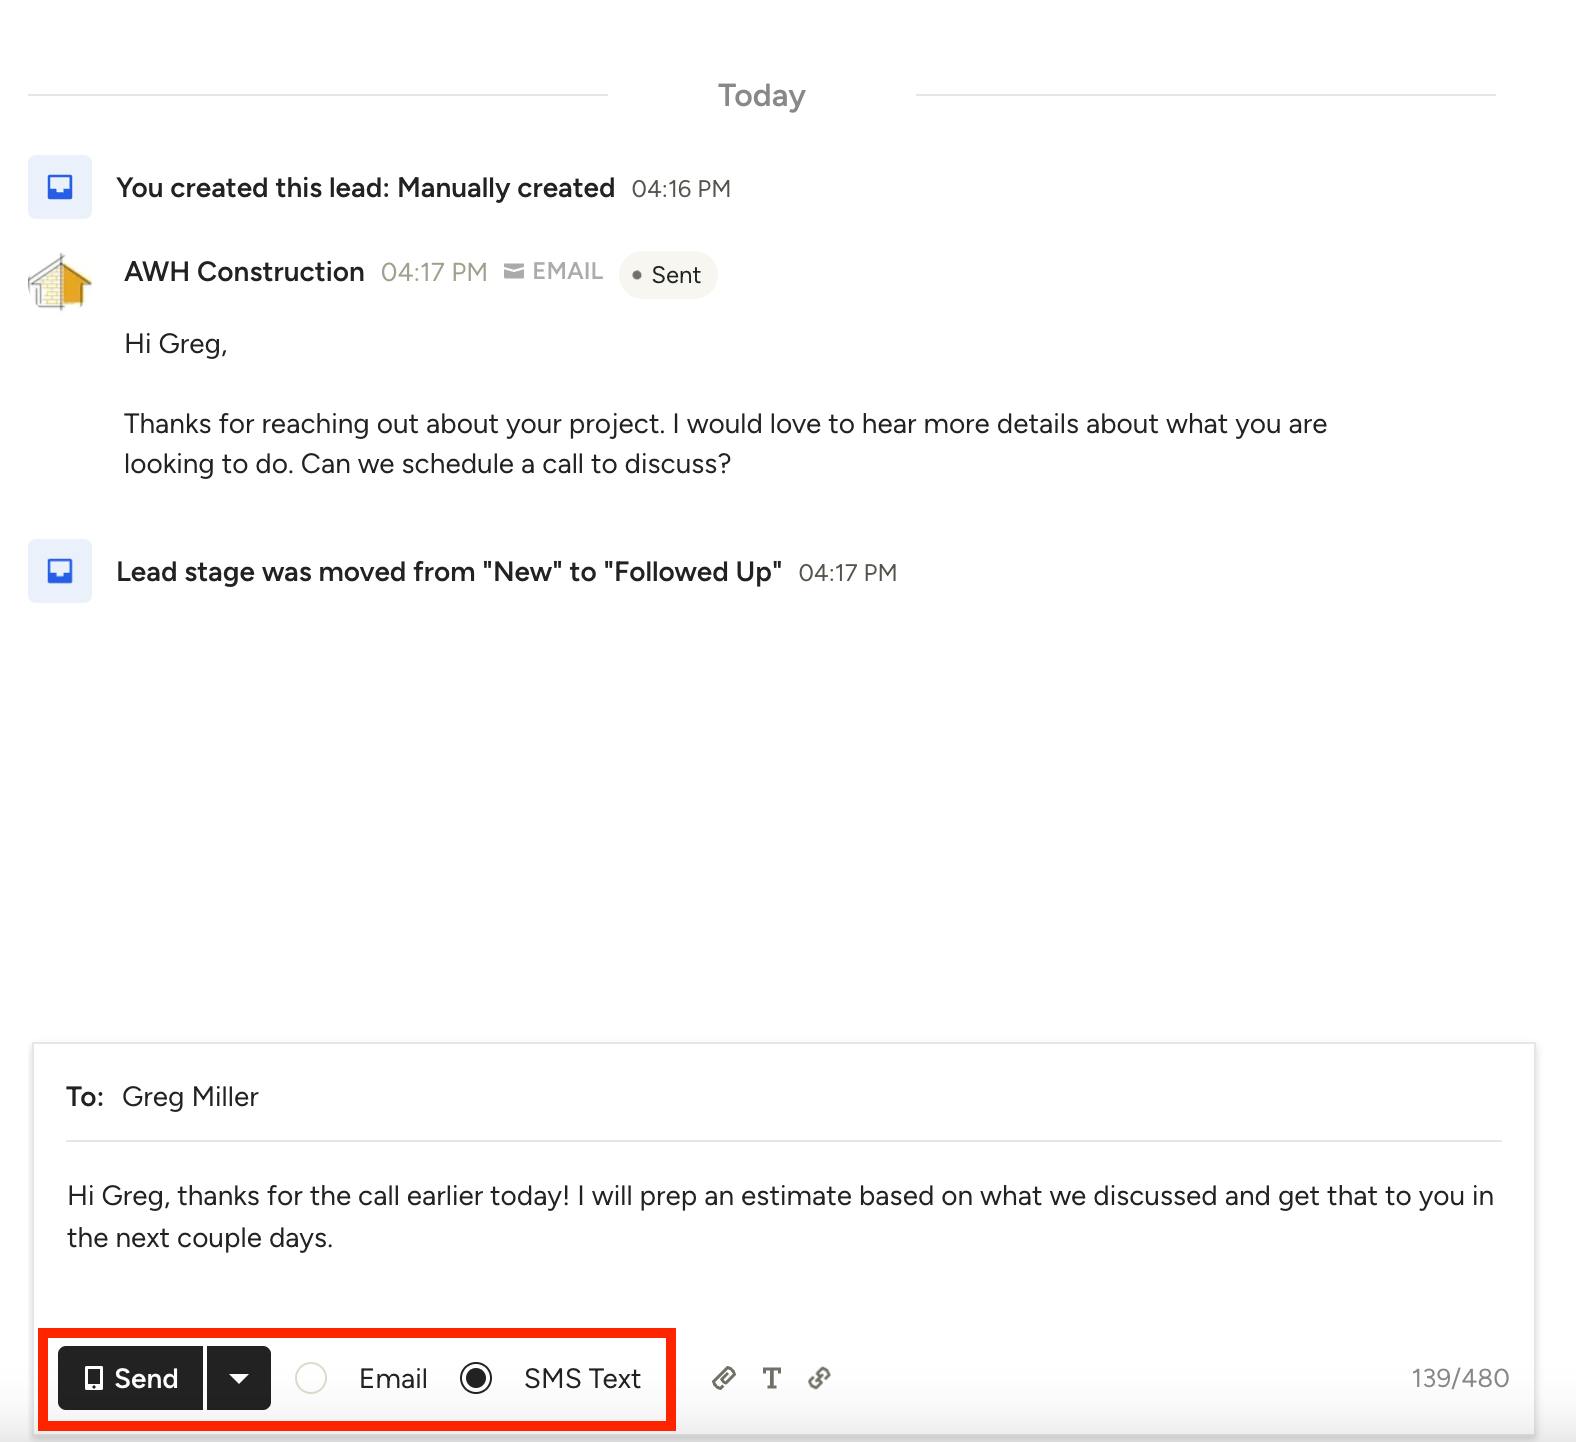Click the inbox icon beside lead stage entry
This screenshot has height=1442, width=1576.
[x=60, y=571]
